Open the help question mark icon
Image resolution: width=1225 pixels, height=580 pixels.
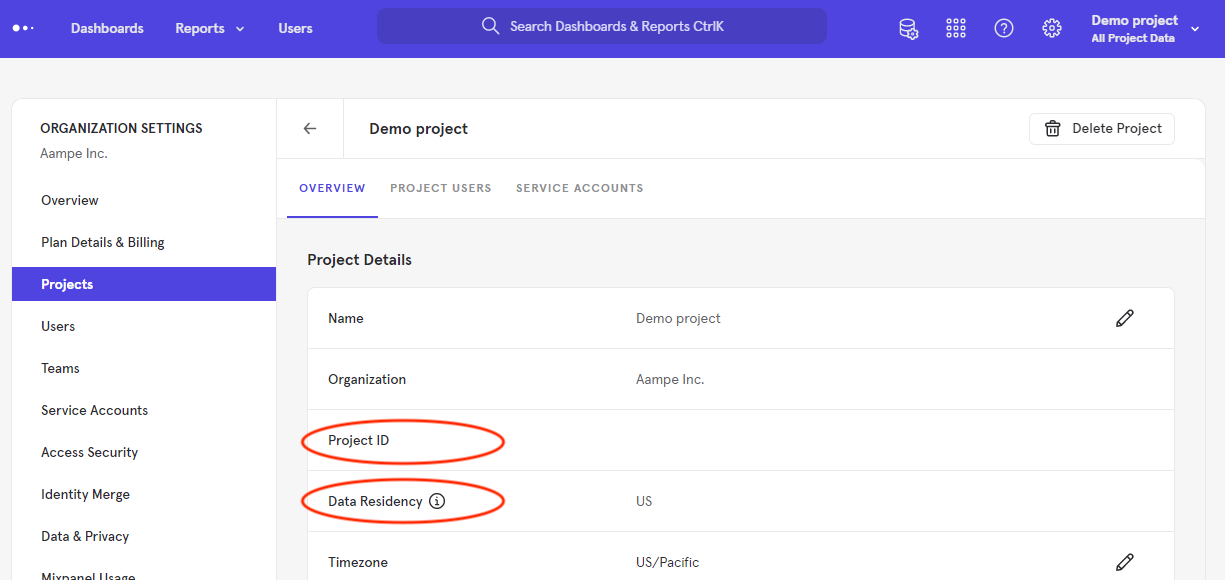click(1004, 28)
